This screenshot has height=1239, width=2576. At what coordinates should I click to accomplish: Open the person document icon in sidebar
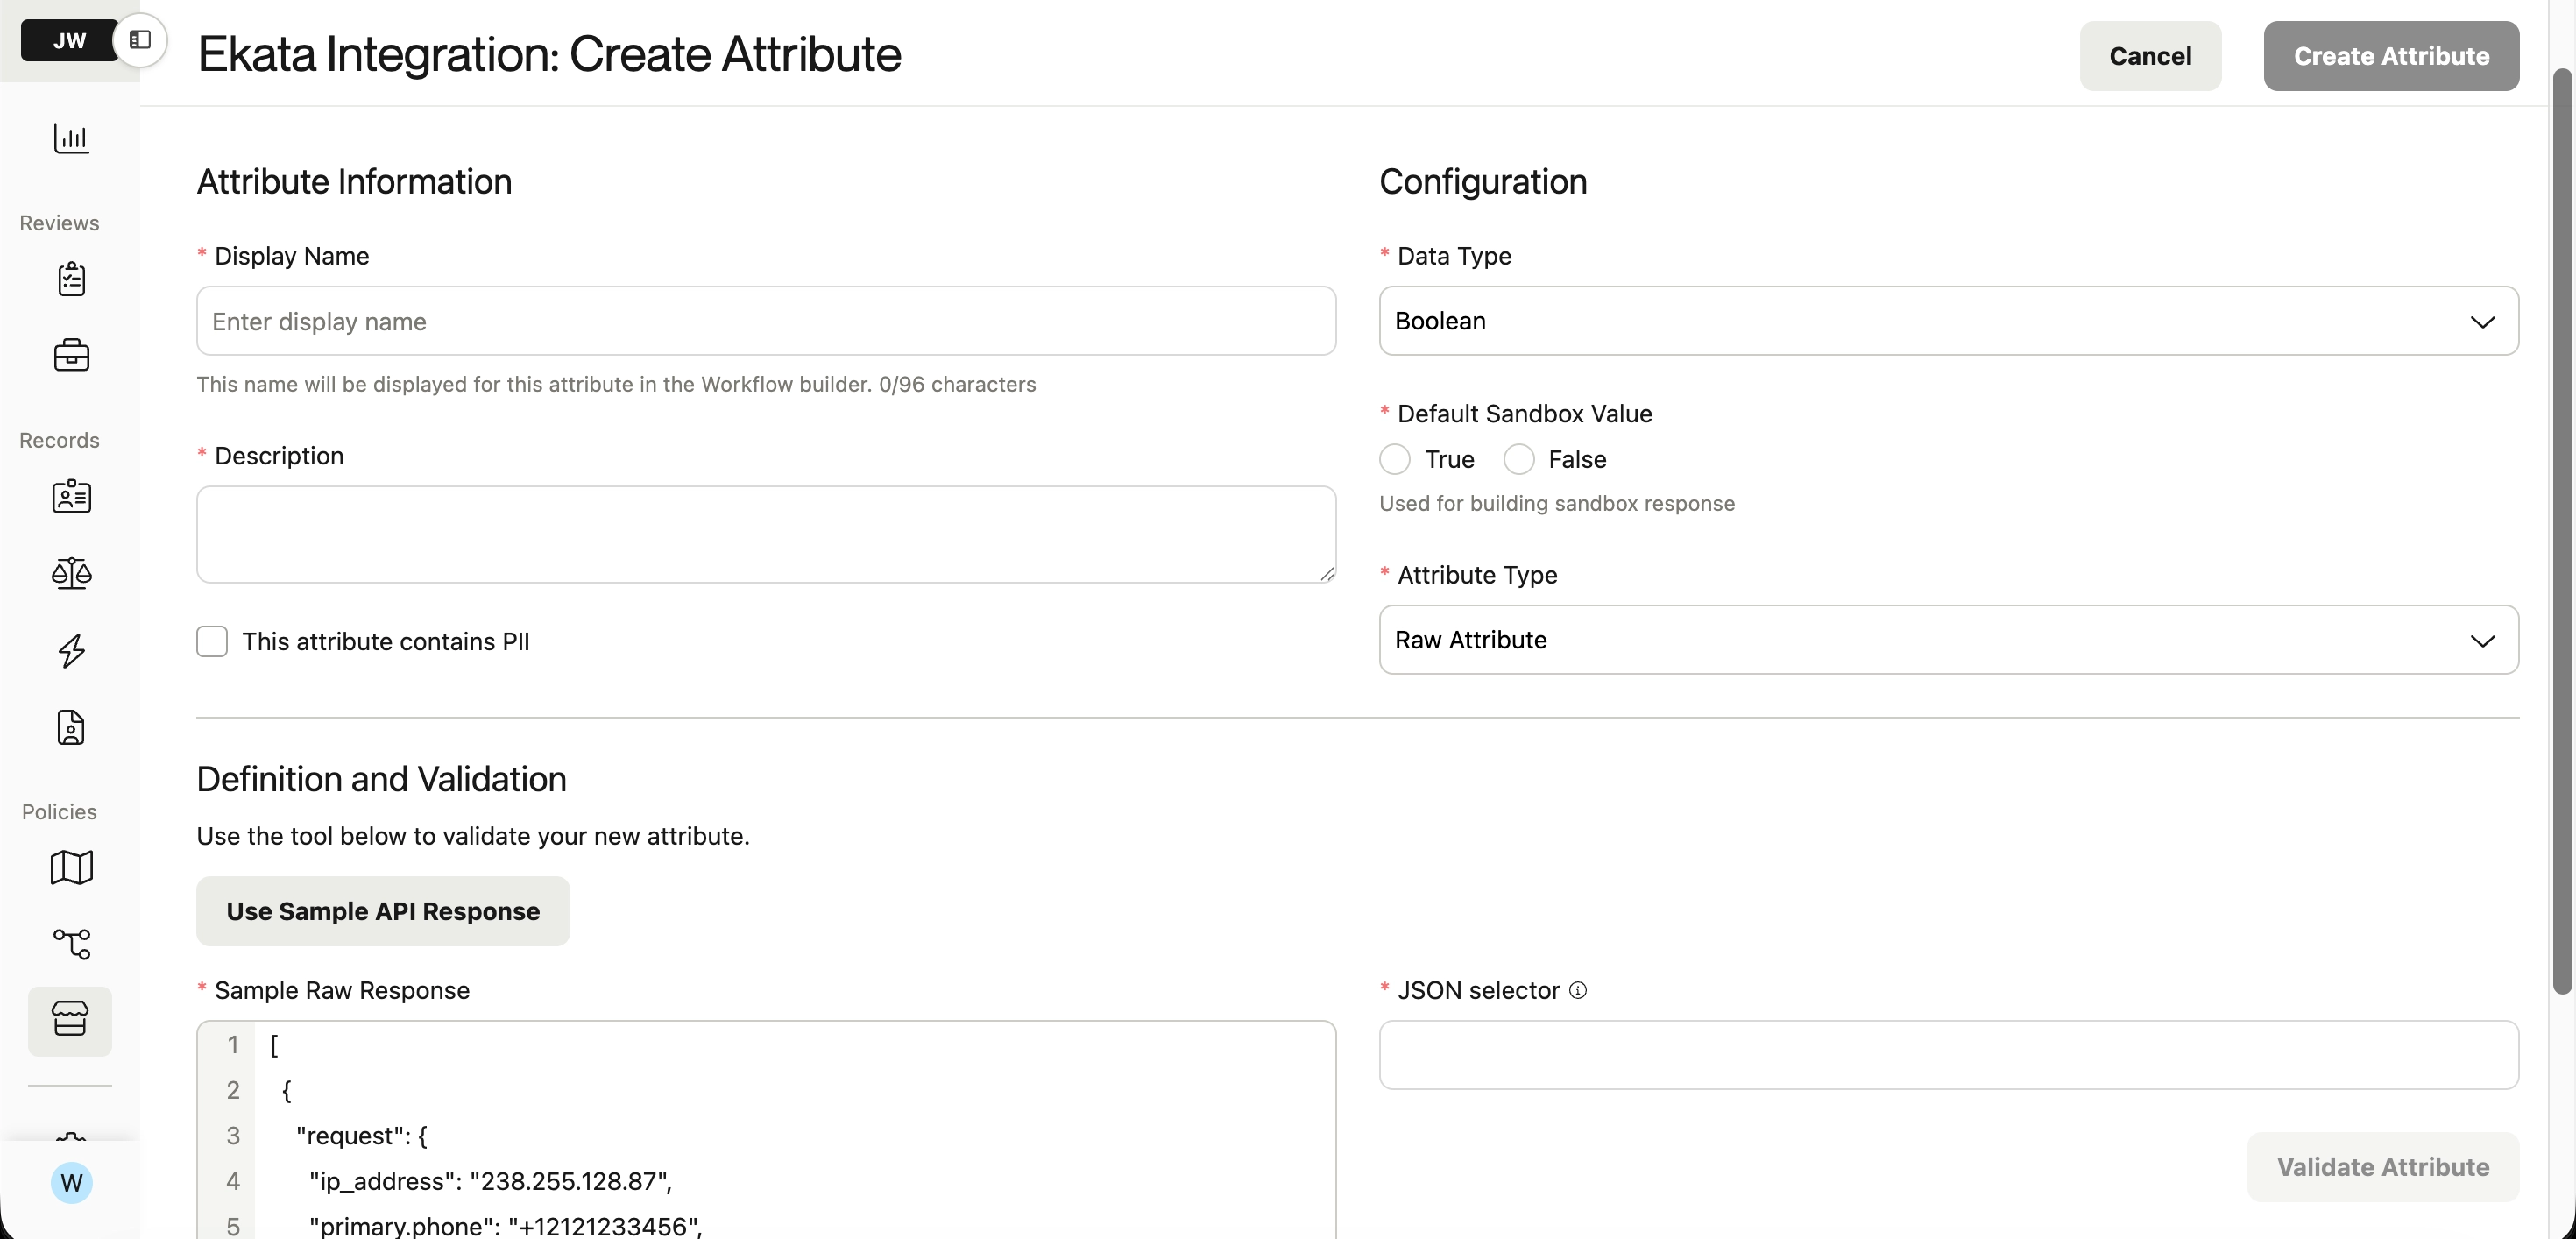pyautogui.click(x=71, y=727)
